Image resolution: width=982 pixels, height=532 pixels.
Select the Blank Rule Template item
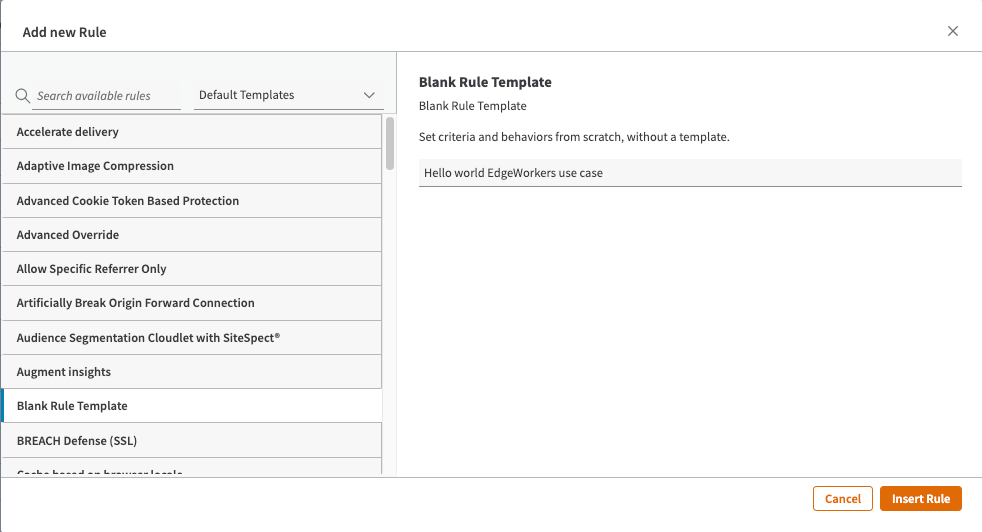tap(191, 406)
